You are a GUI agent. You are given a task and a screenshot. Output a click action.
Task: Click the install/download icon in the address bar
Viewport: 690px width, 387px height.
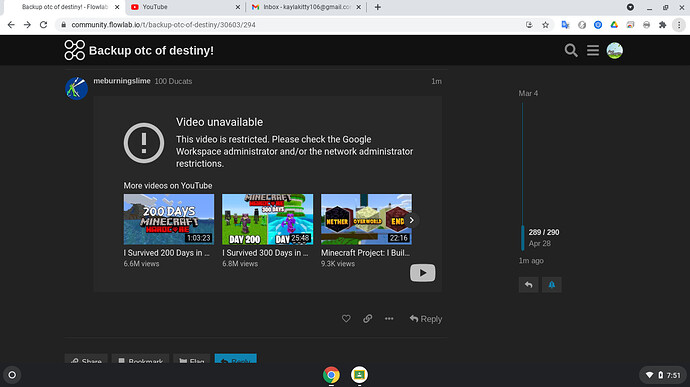point(529,25)
